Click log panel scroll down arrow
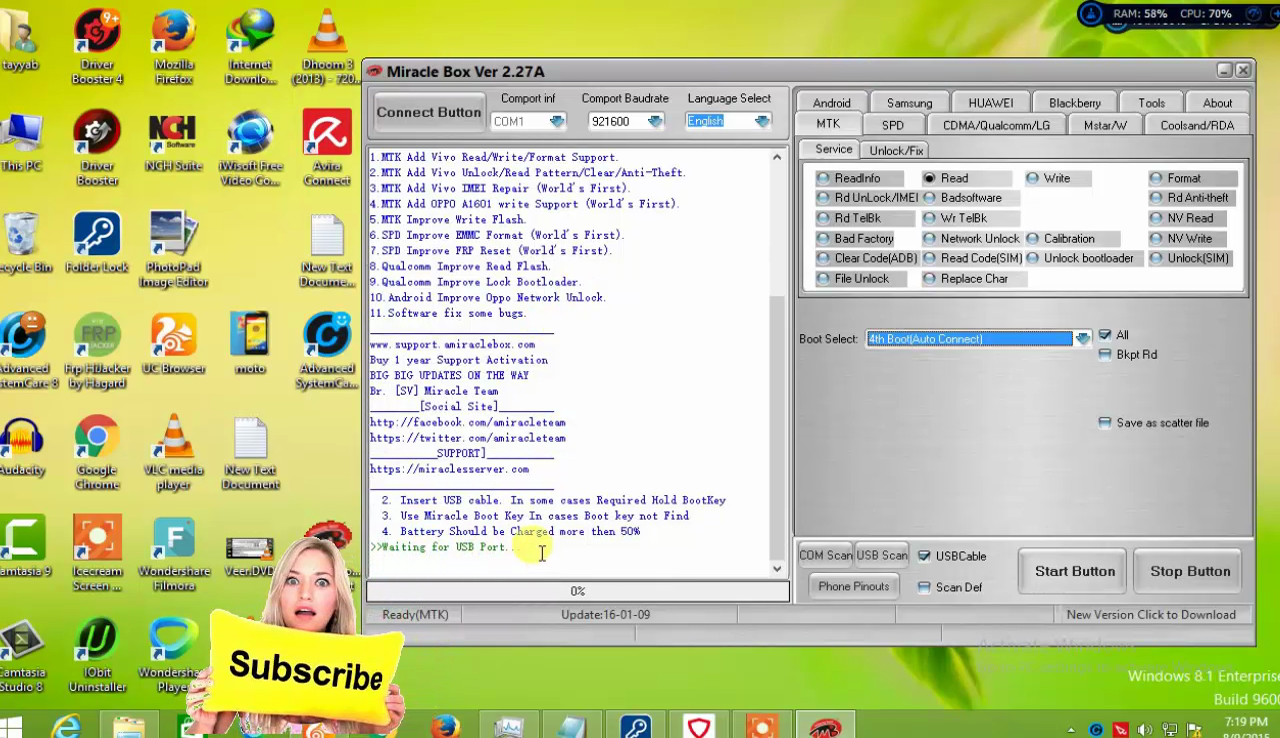 (778, 569)
